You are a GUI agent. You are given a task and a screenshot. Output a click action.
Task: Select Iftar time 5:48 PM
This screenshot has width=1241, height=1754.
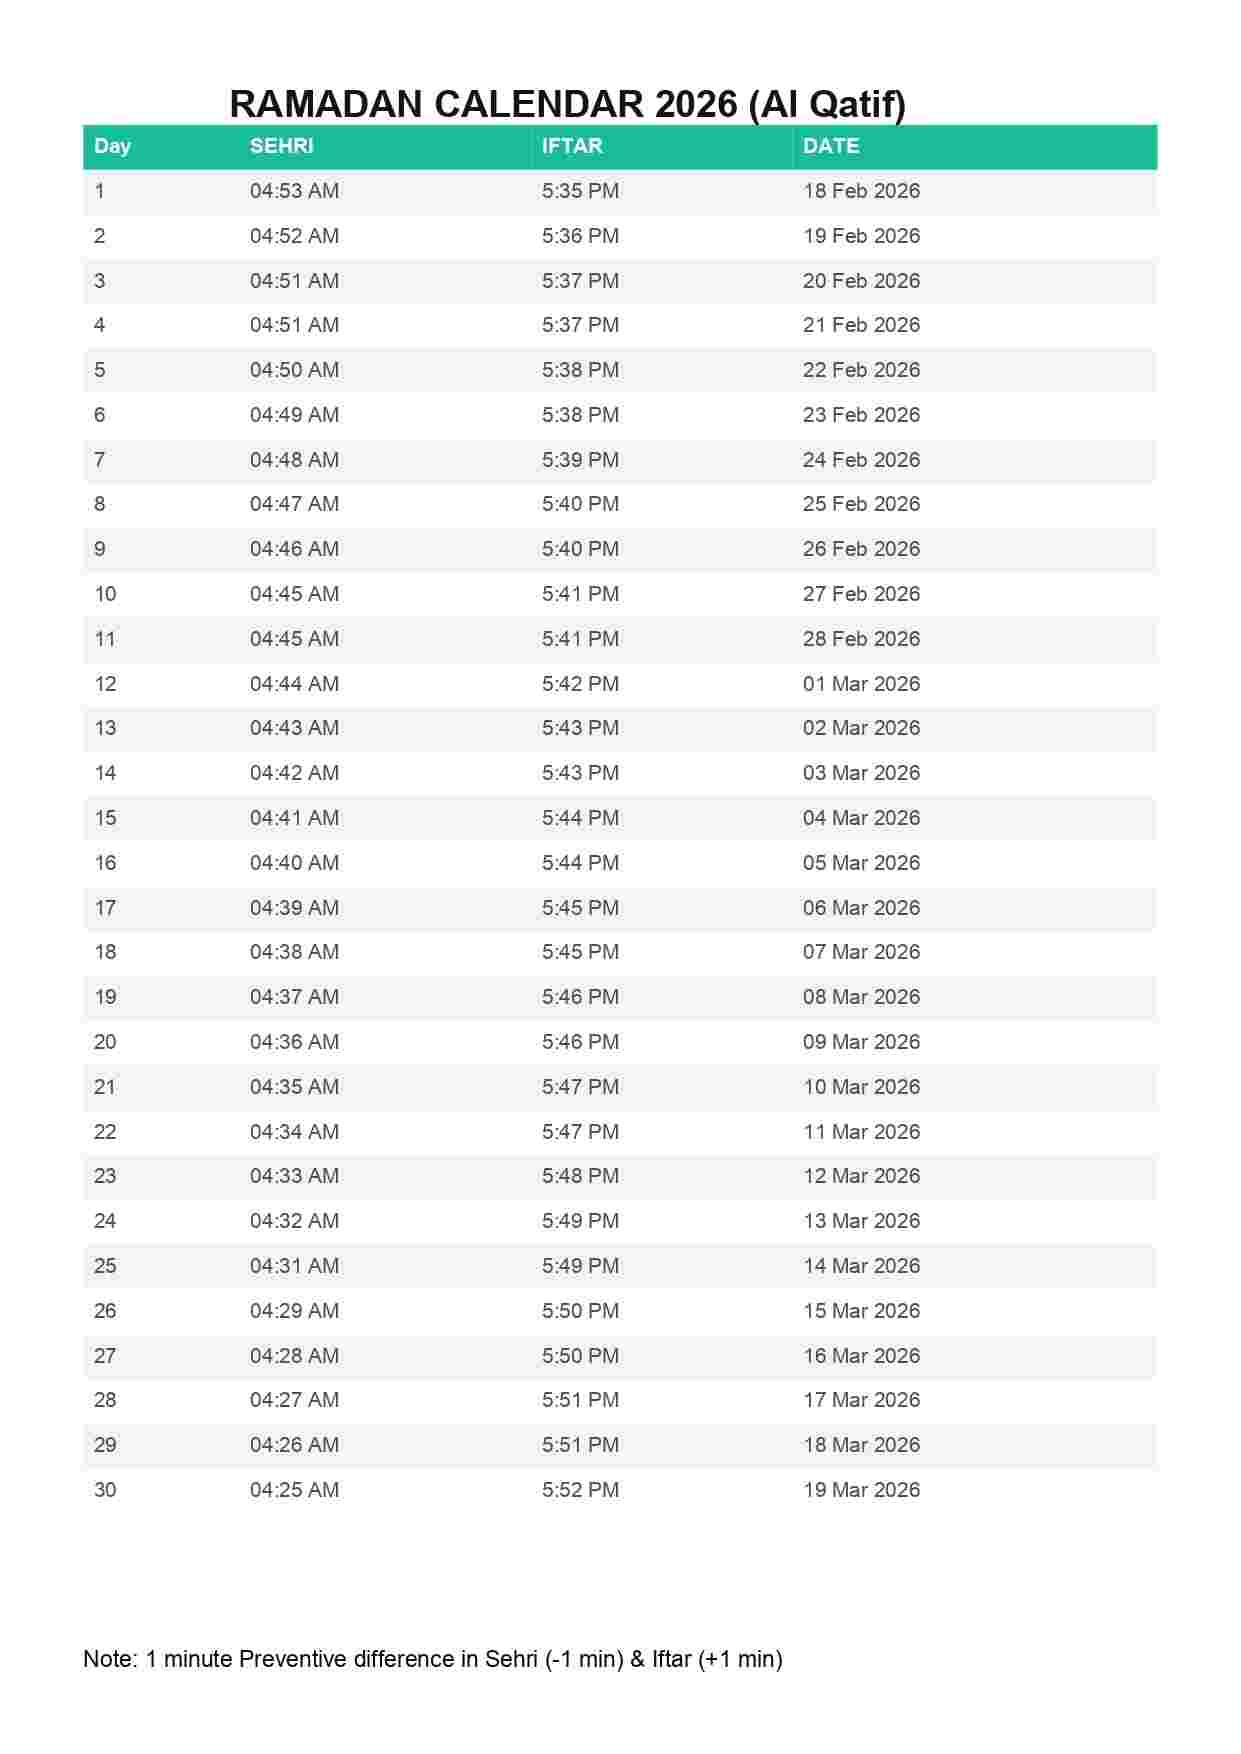coord(580,1176)
